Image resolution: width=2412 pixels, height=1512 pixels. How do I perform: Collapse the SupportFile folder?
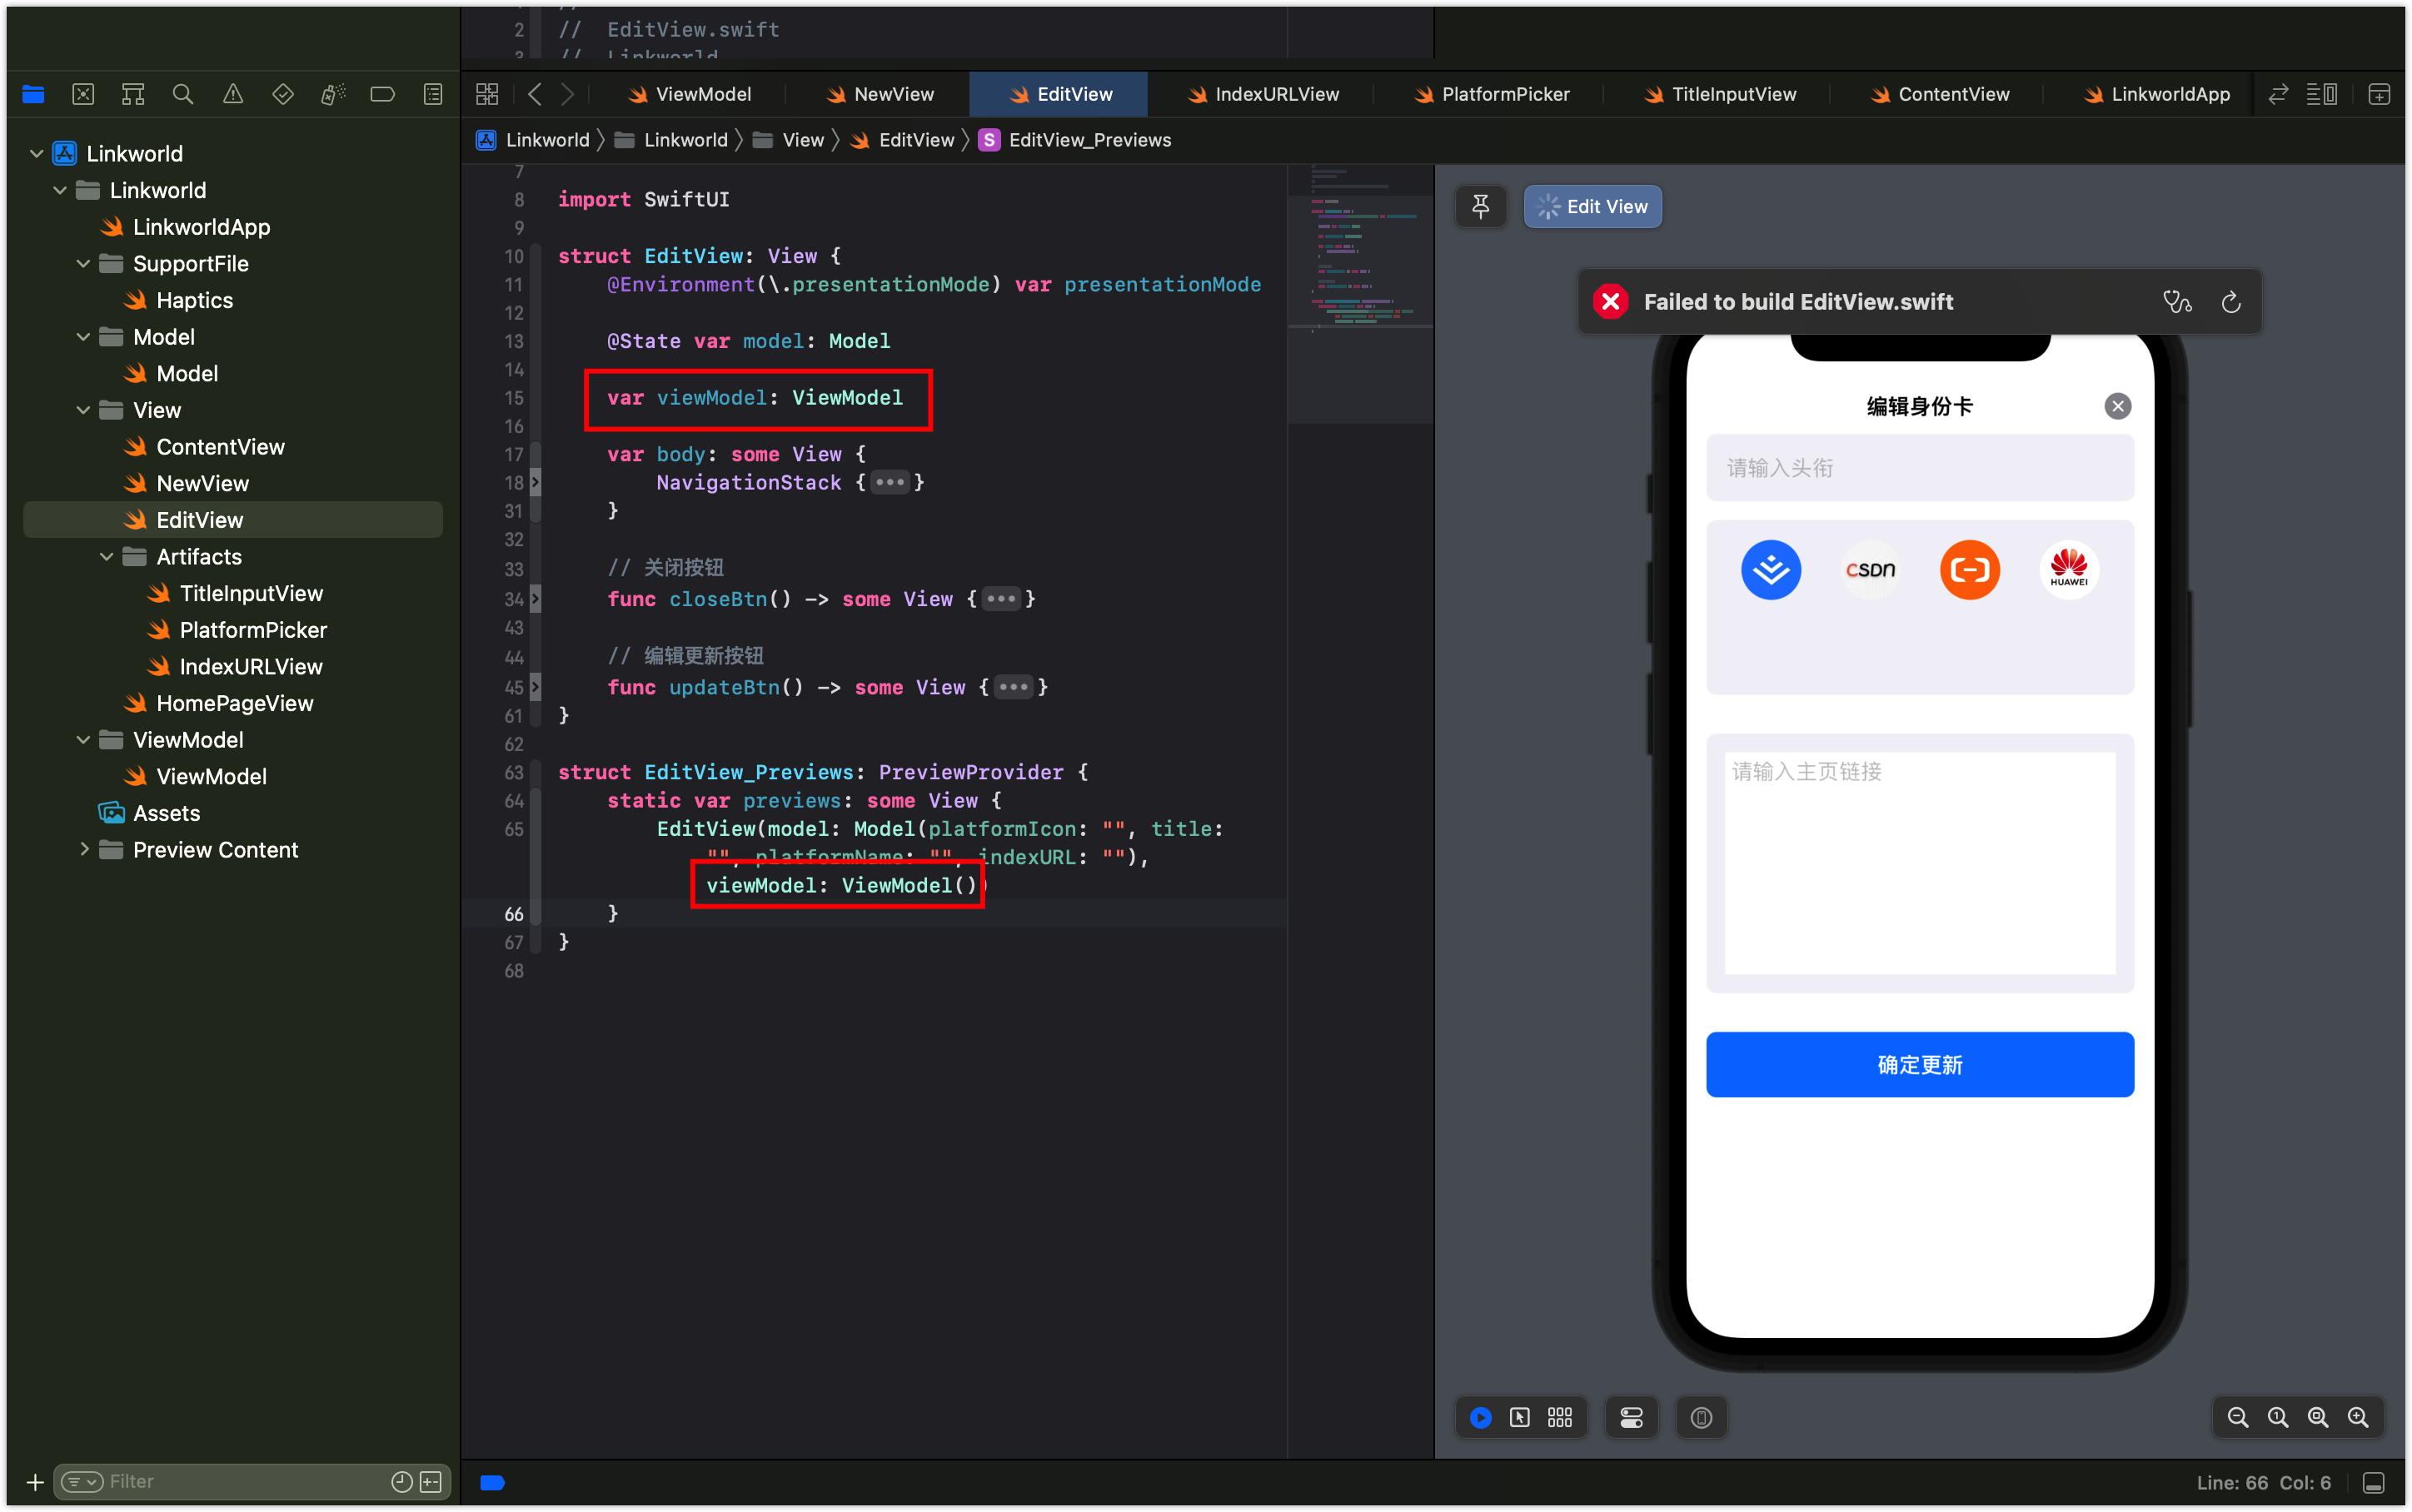click(x=83, y=264)
